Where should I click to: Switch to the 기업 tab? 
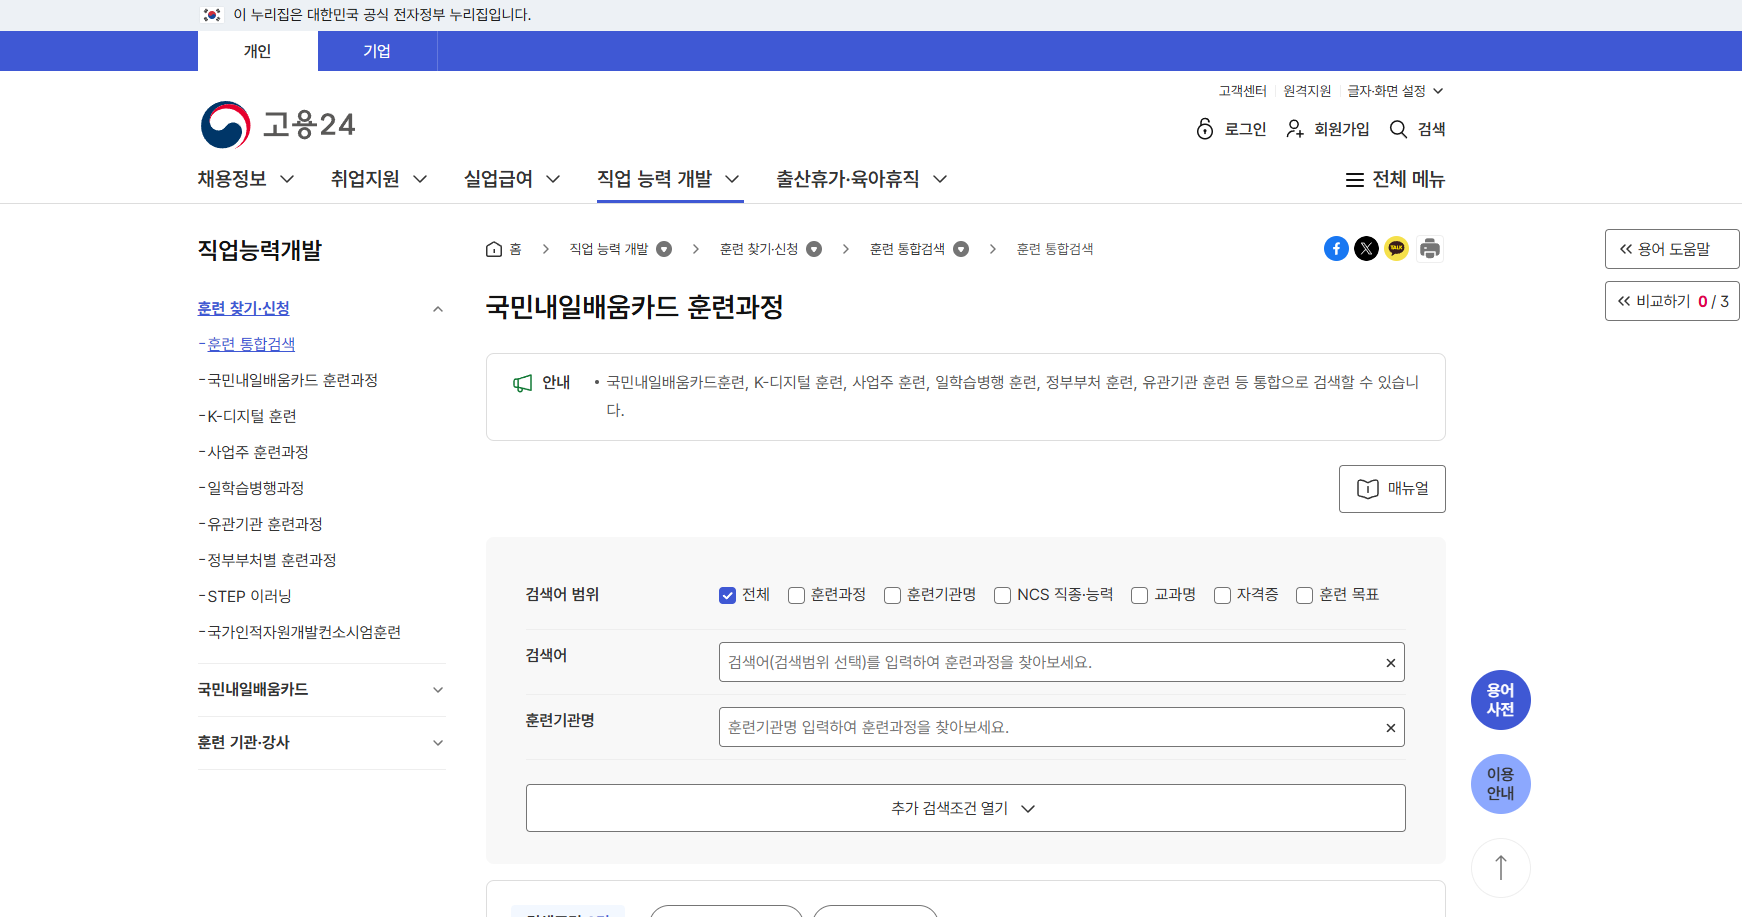[x=377, y=51]
